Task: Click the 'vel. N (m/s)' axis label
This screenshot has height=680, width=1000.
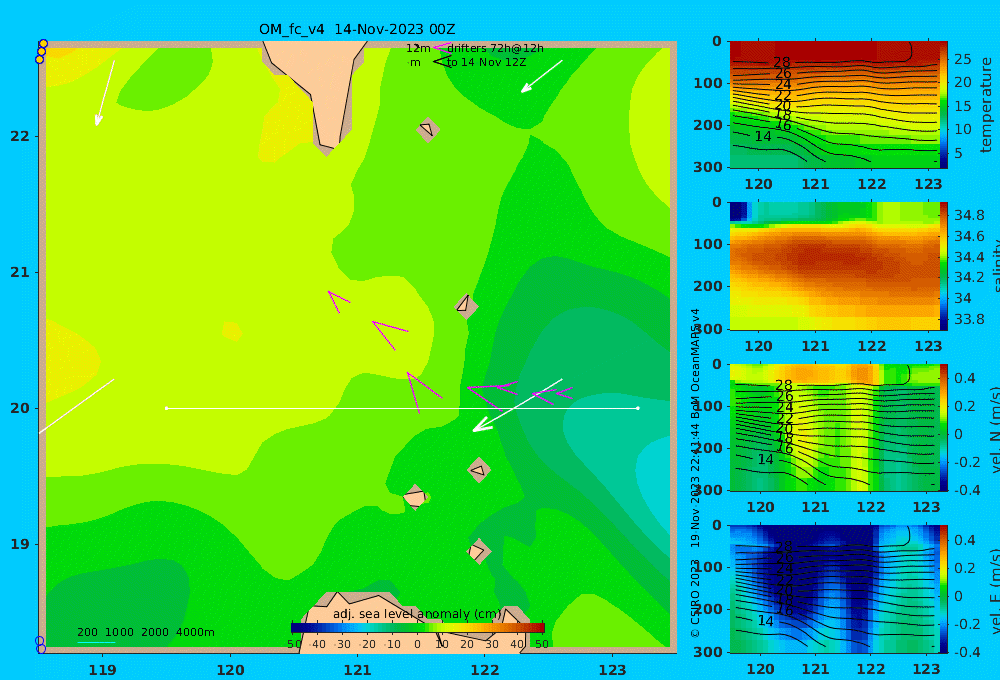Action: tap(995, 431)
